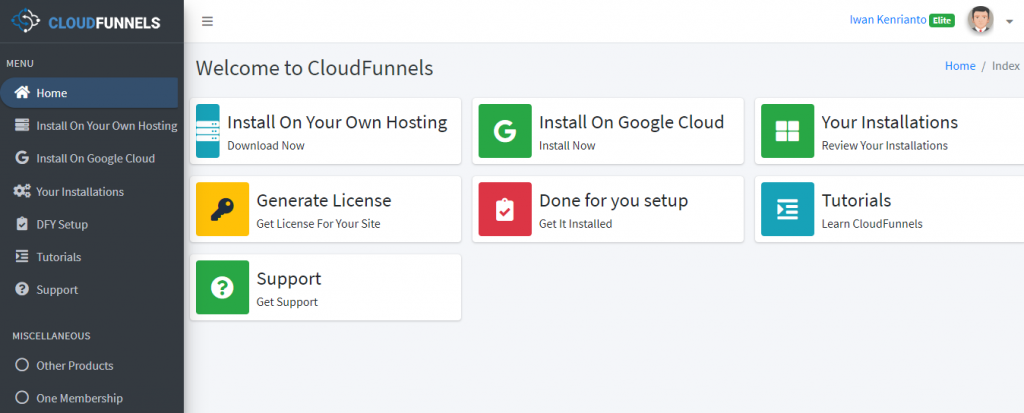Click the teal Tutorials list icon
Image resolution: width=1024 pixels, height=413 pixels.
click(788, 209)
